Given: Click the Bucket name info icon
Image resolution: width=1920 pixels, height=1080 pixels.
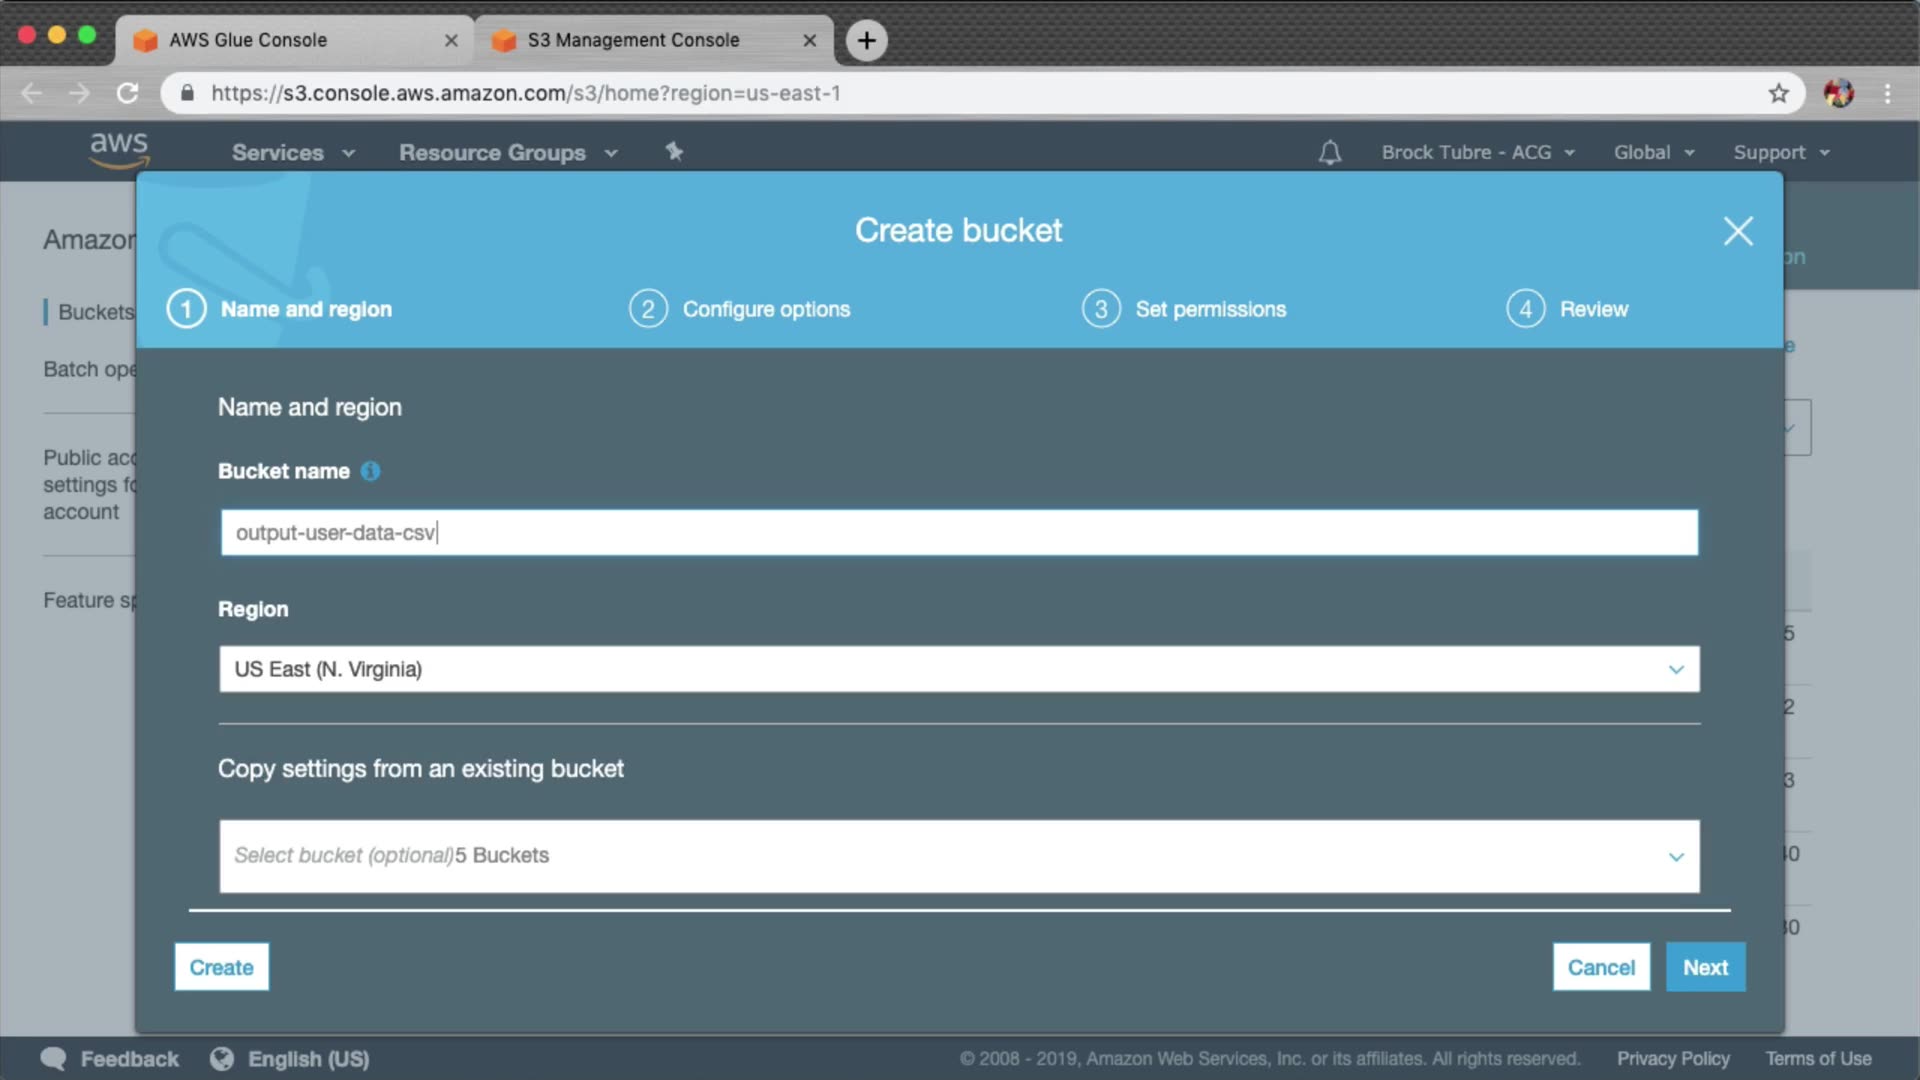Looking at the screenshot, I should pos(370,471).
